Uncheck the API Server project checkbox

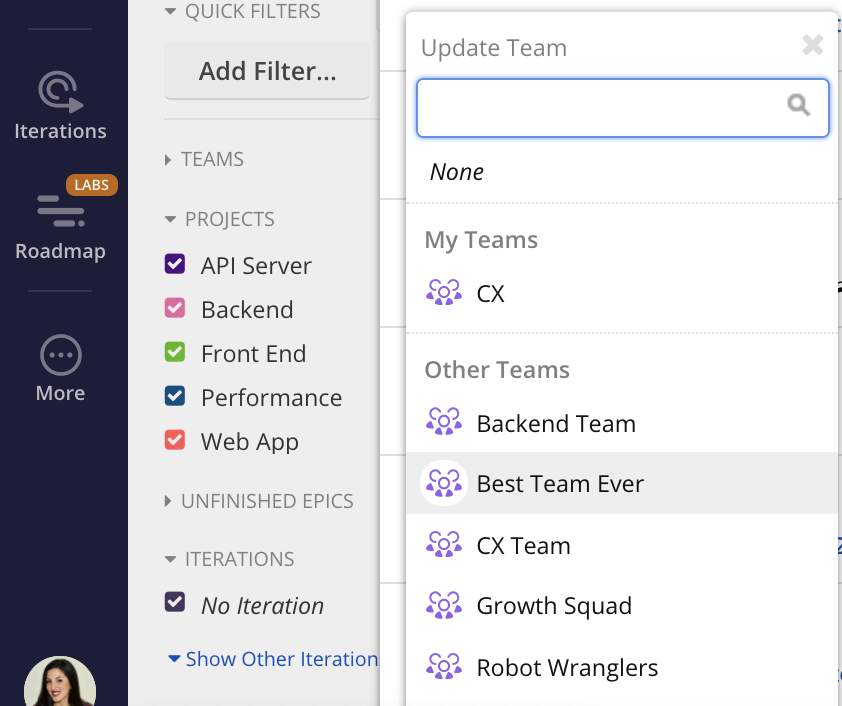pyautogui.click(x=175, y=264)
